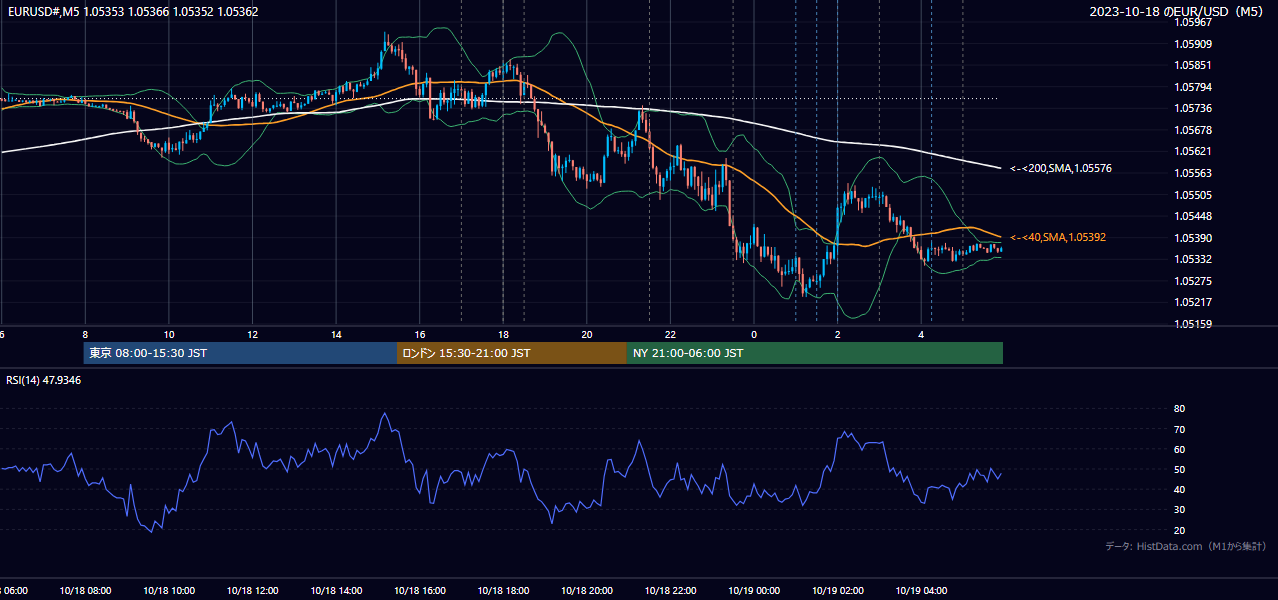Click the 10/18 14:00 time axis label
1278x600 pixels.
click(x=336, y=591)
